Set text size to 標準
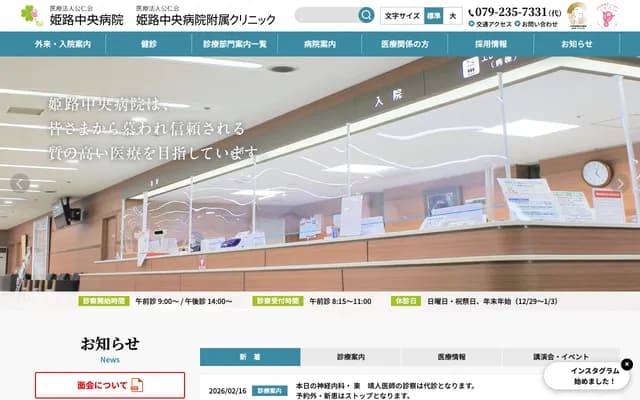Viewport: 640px width, 400px height. (433, 16)
